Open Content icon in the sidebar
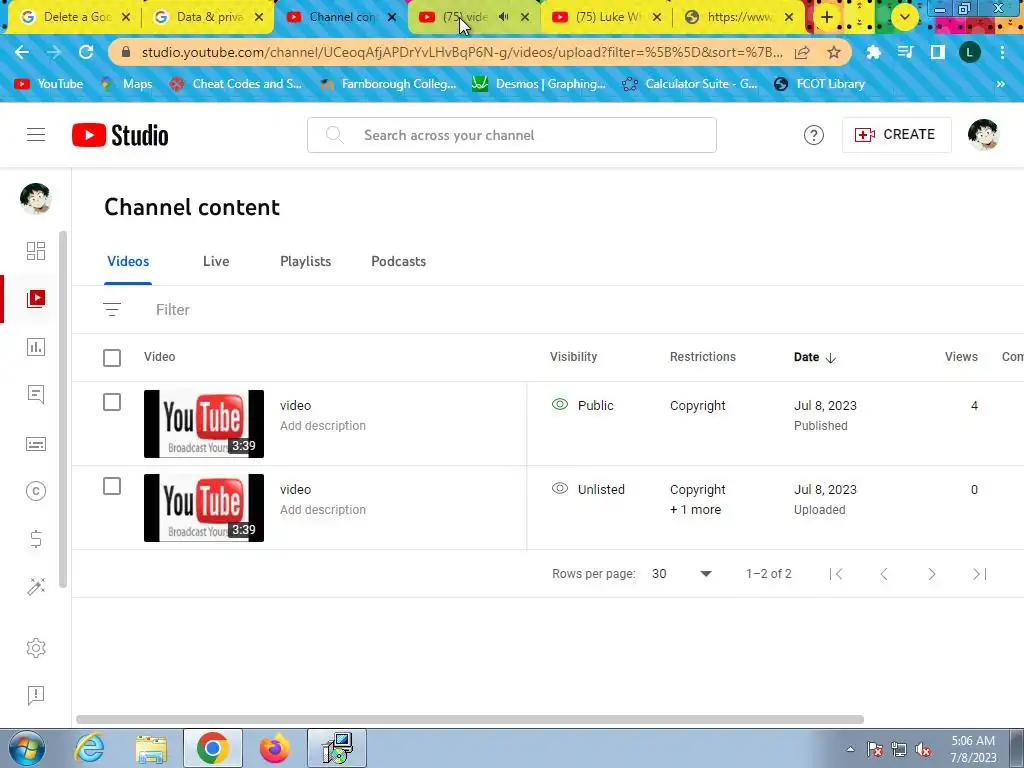This screenshot has height=768, width=1024. pos(36,299)
